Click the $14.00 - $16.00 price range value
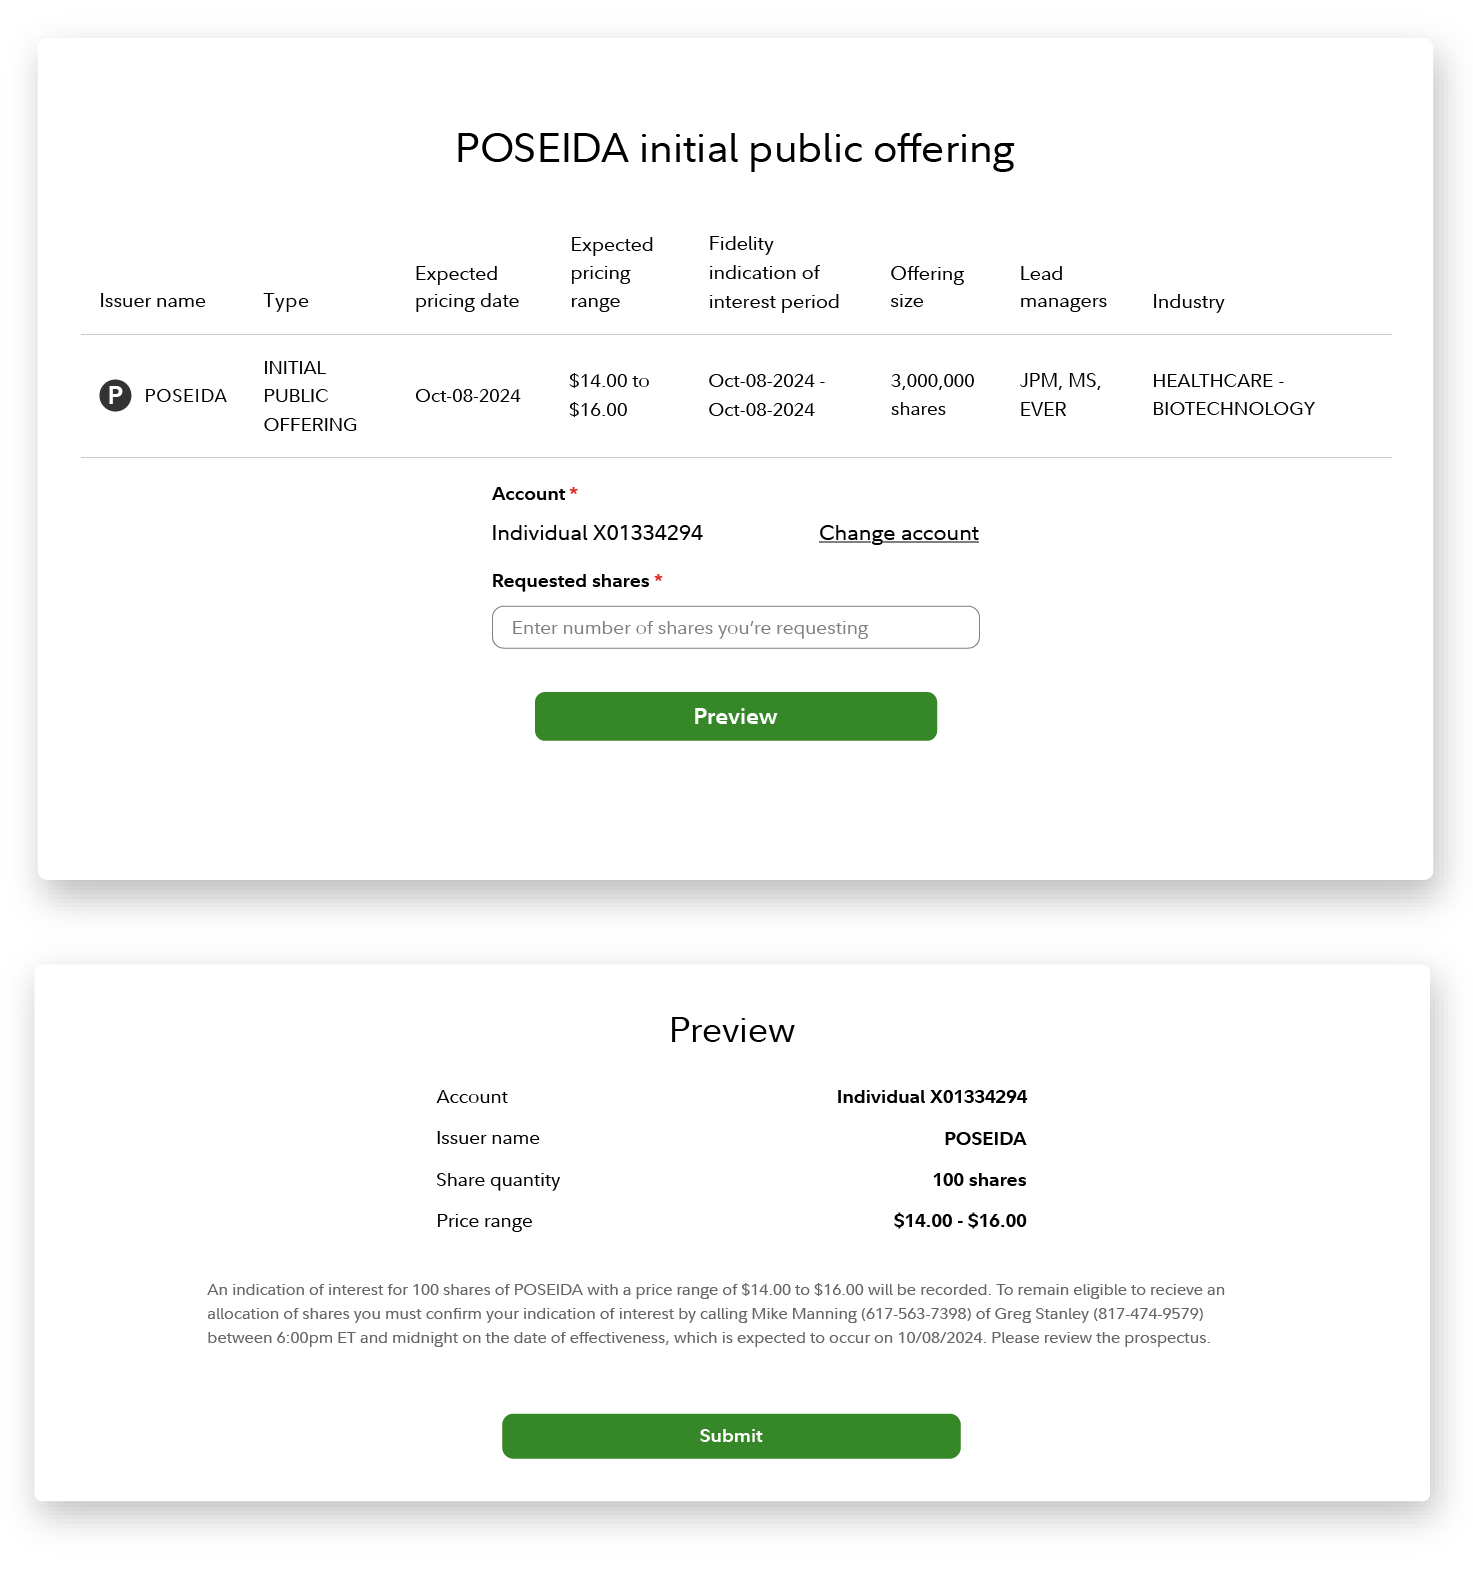The image size is (1473, 1577). click(960, 1221)
